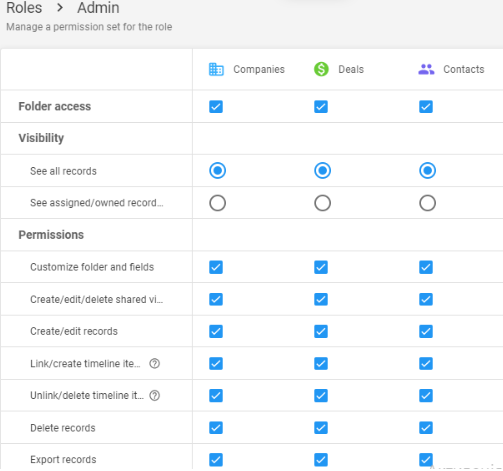Viewport: 503px width, 471px height.
Task: Open help icon for Link/create timeline items
Action: [x=155, y=363]
